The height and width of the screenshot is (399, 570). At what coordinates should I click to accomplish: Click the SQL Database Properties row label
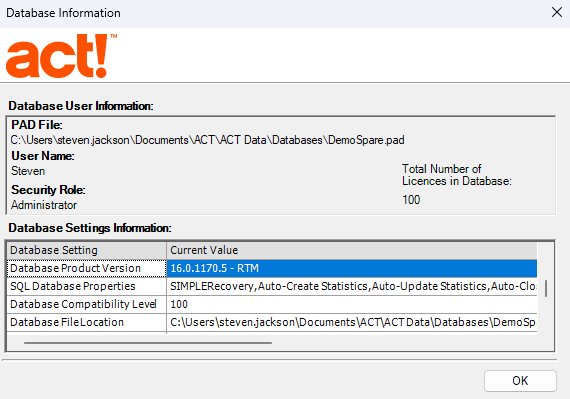click(x=87, y=286)
